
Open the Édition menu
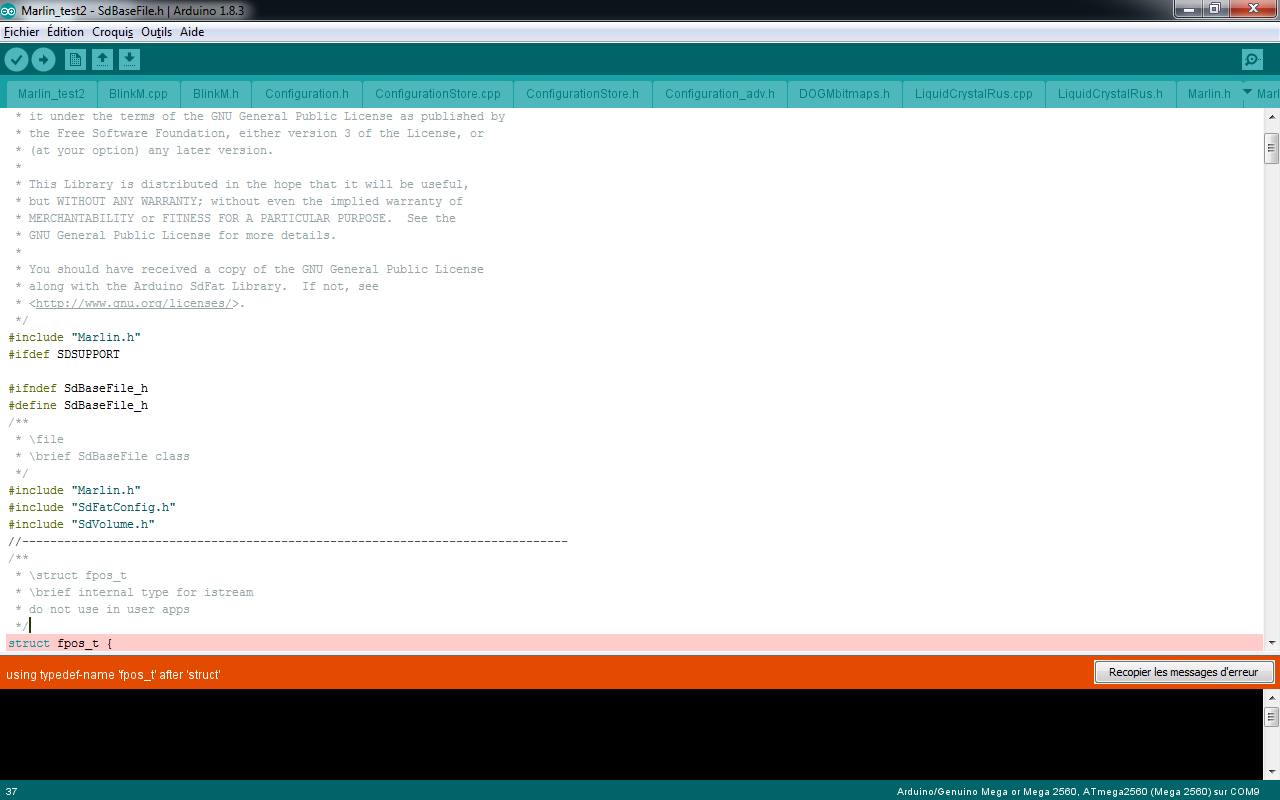[65, 32]
